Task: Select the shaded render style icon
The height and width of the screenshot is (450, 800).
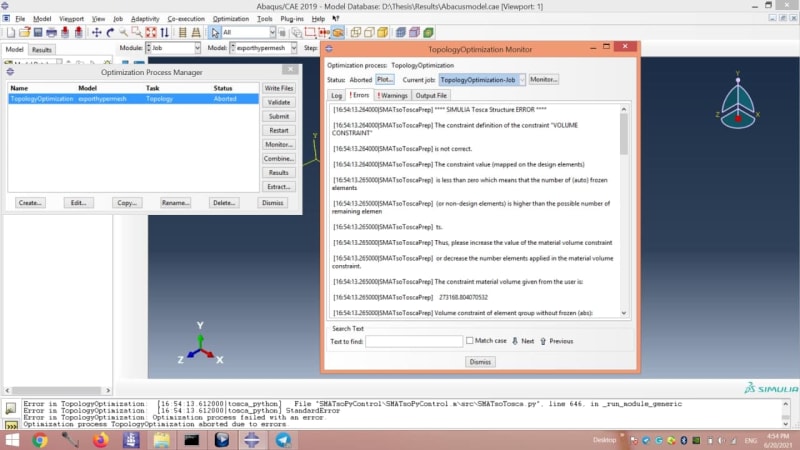Action: click(x=383, y=33)
